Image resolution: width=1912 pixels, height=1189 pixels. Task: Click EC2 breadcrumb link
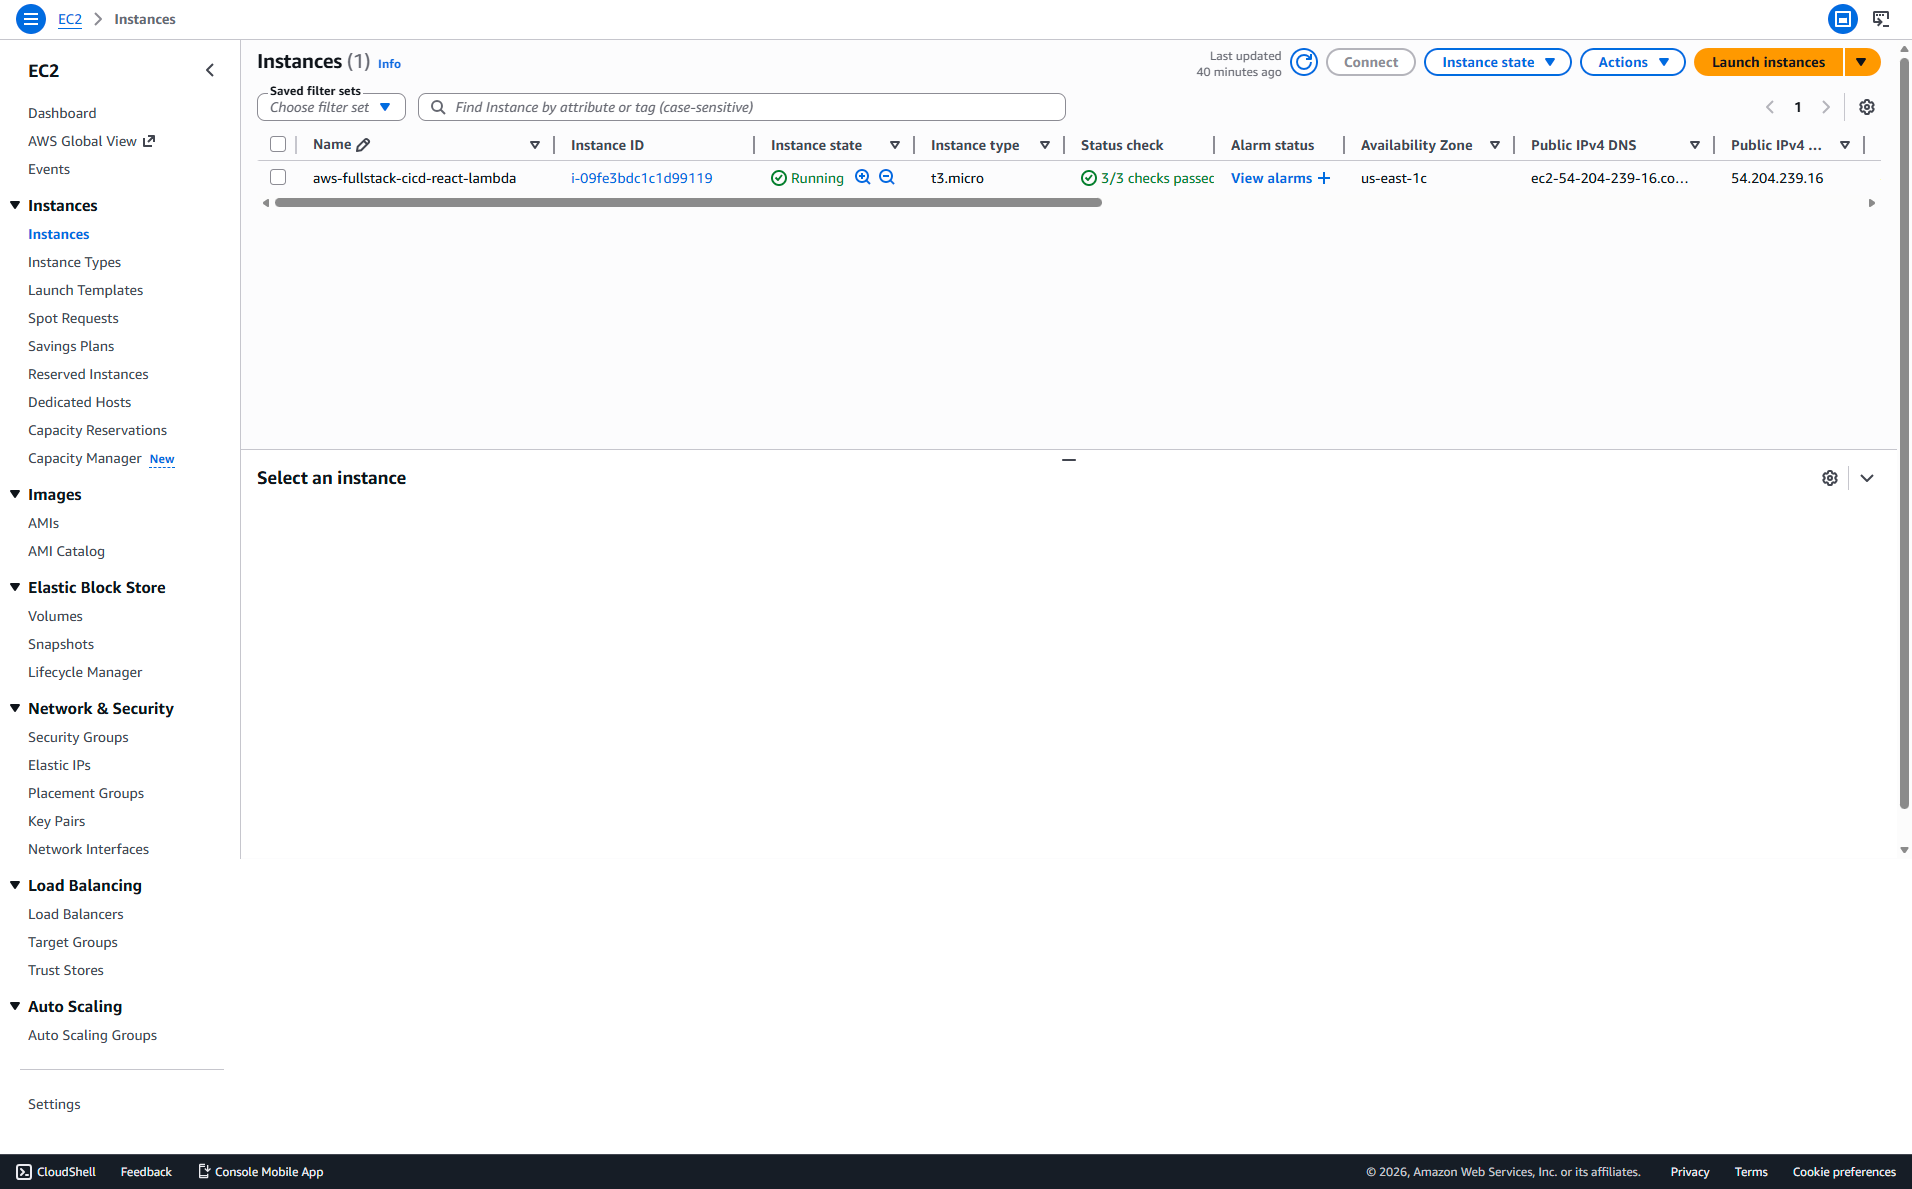[x=70, y=19]
